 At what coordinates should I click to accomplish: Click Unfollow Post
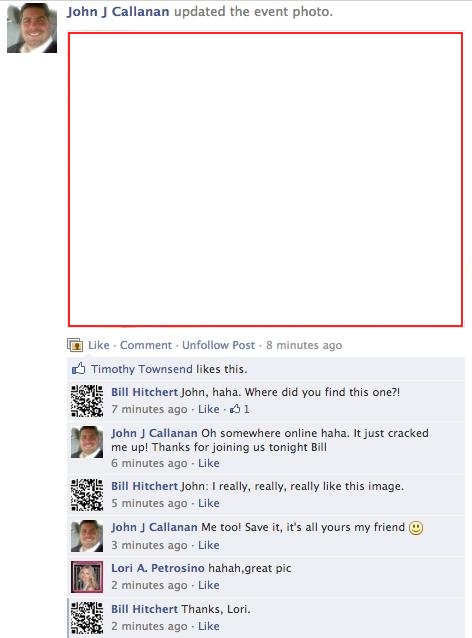click(219, 345)
